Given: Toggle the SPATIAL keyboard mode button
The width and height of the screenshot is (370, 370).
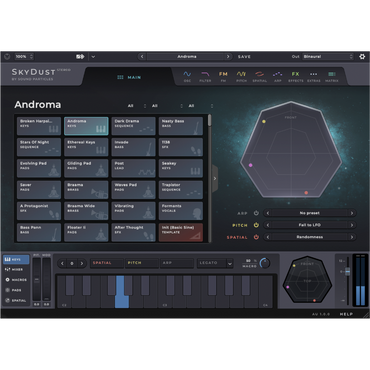Looking at the screenshot, I should point(107,263).
